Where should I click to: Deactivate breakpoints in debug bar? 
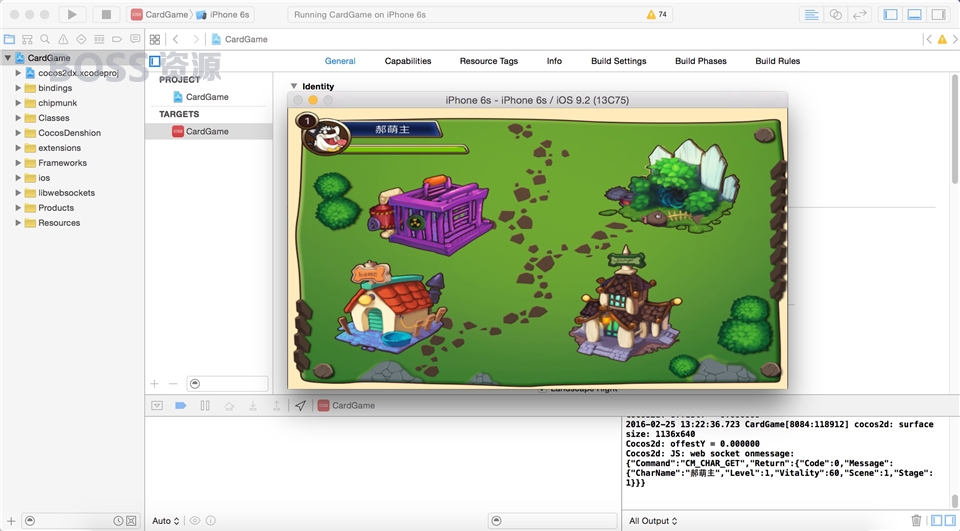click(x=181, y=405)
